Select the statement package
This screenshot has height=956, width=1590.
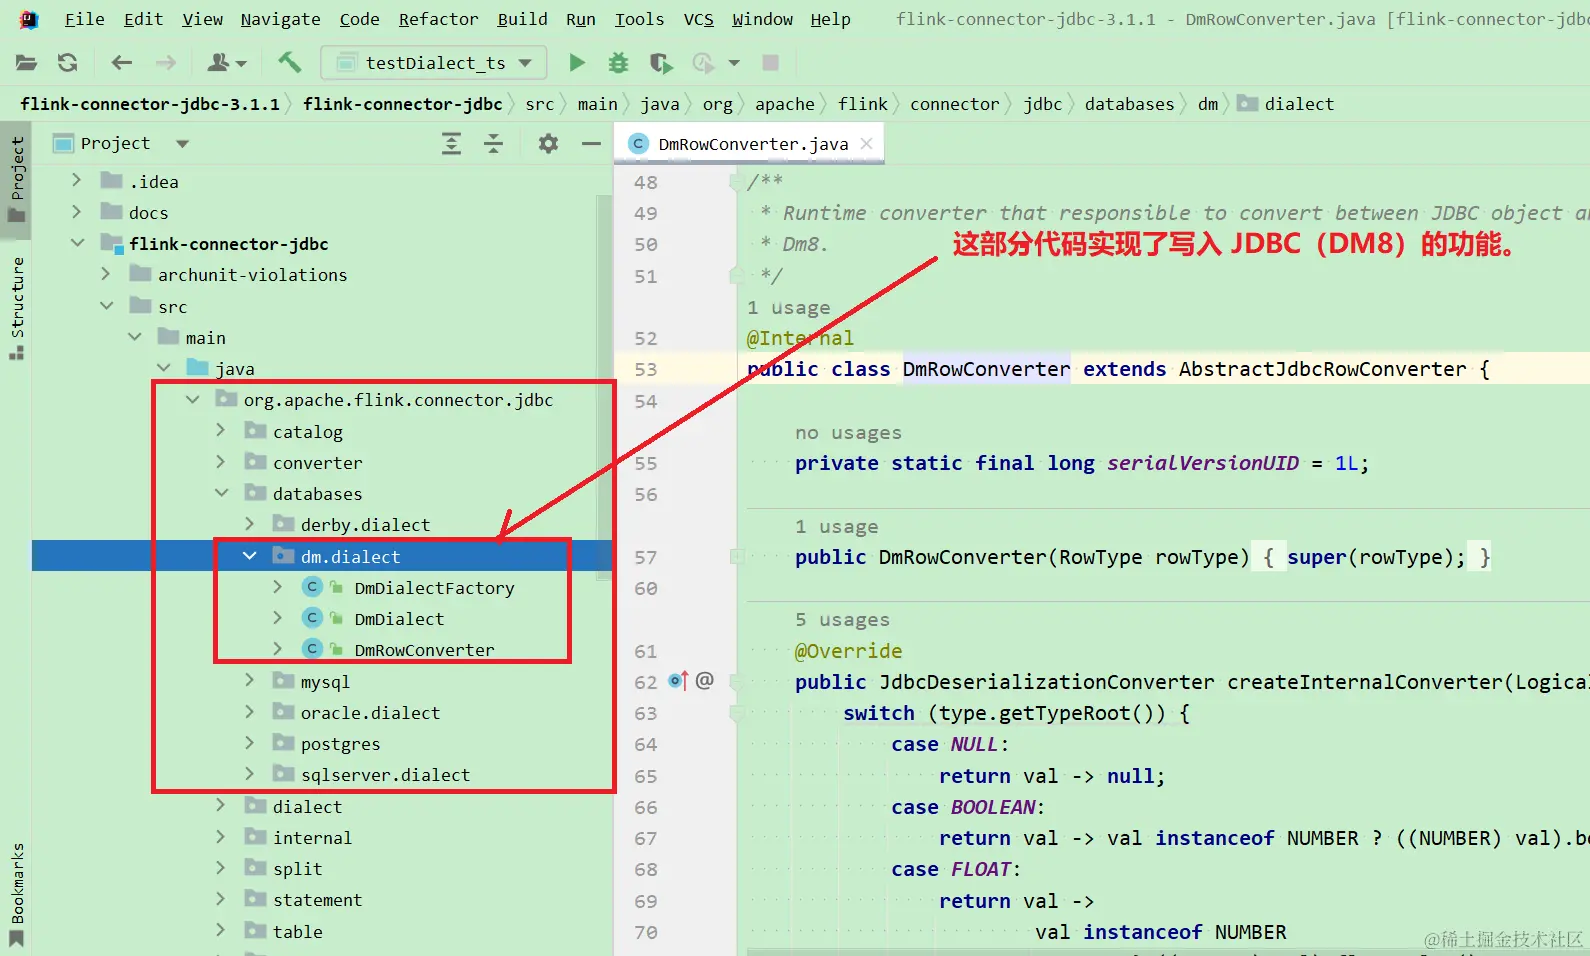point(318,900)
